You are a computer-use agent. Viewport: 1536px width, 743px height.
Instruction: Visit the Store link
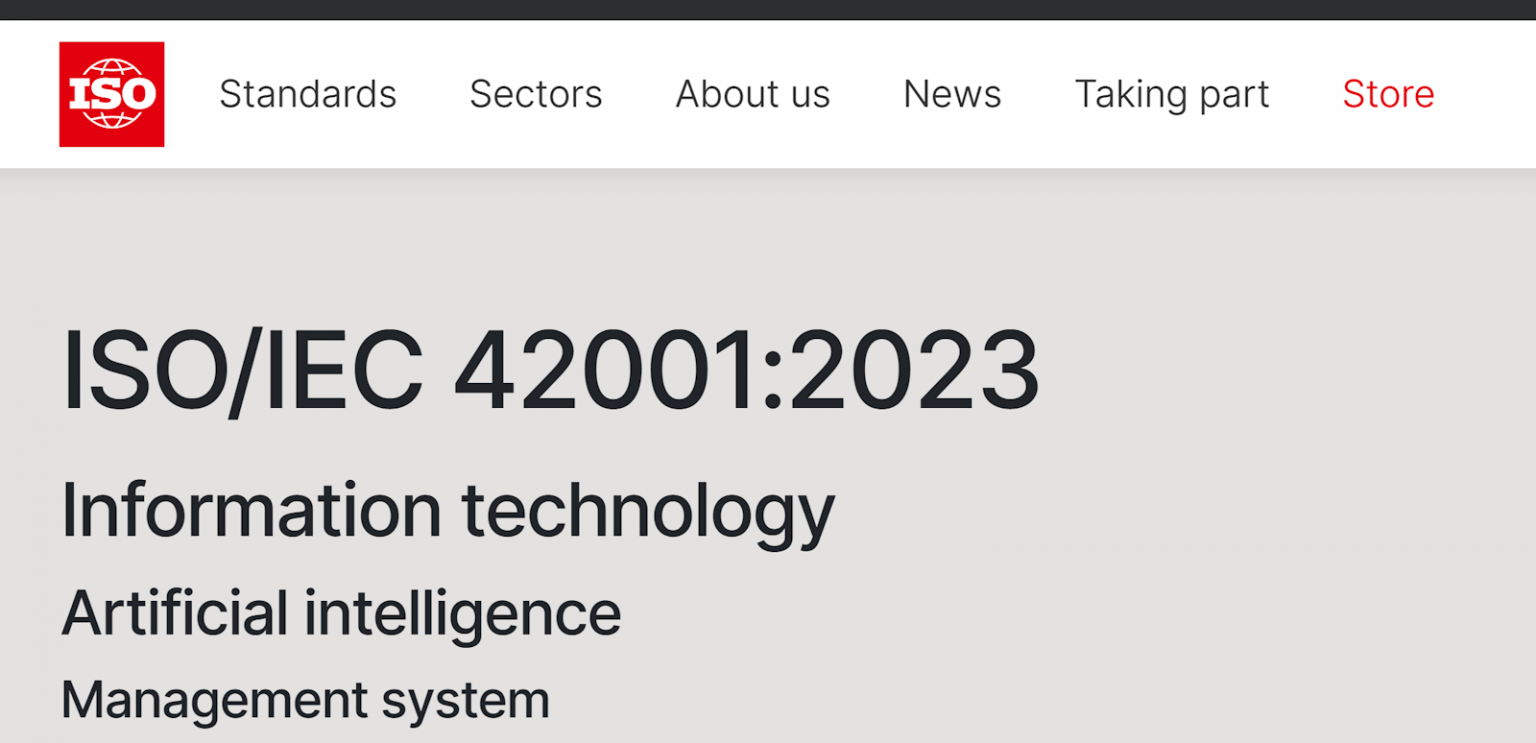point(1388,94)
